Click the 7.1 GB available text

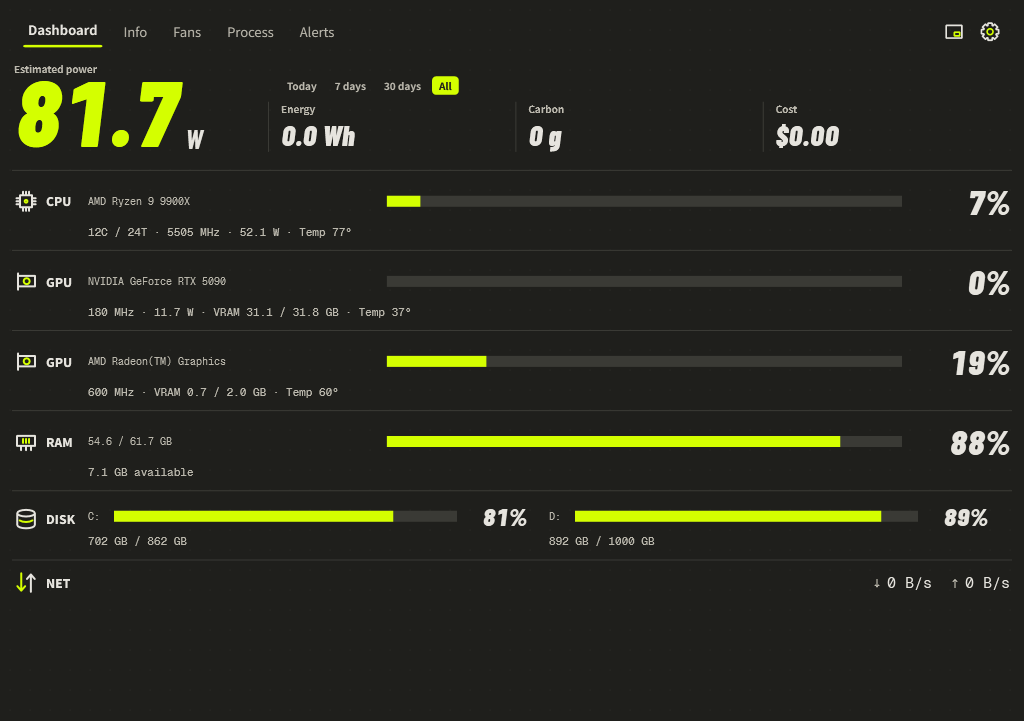(x=140, y=472)
